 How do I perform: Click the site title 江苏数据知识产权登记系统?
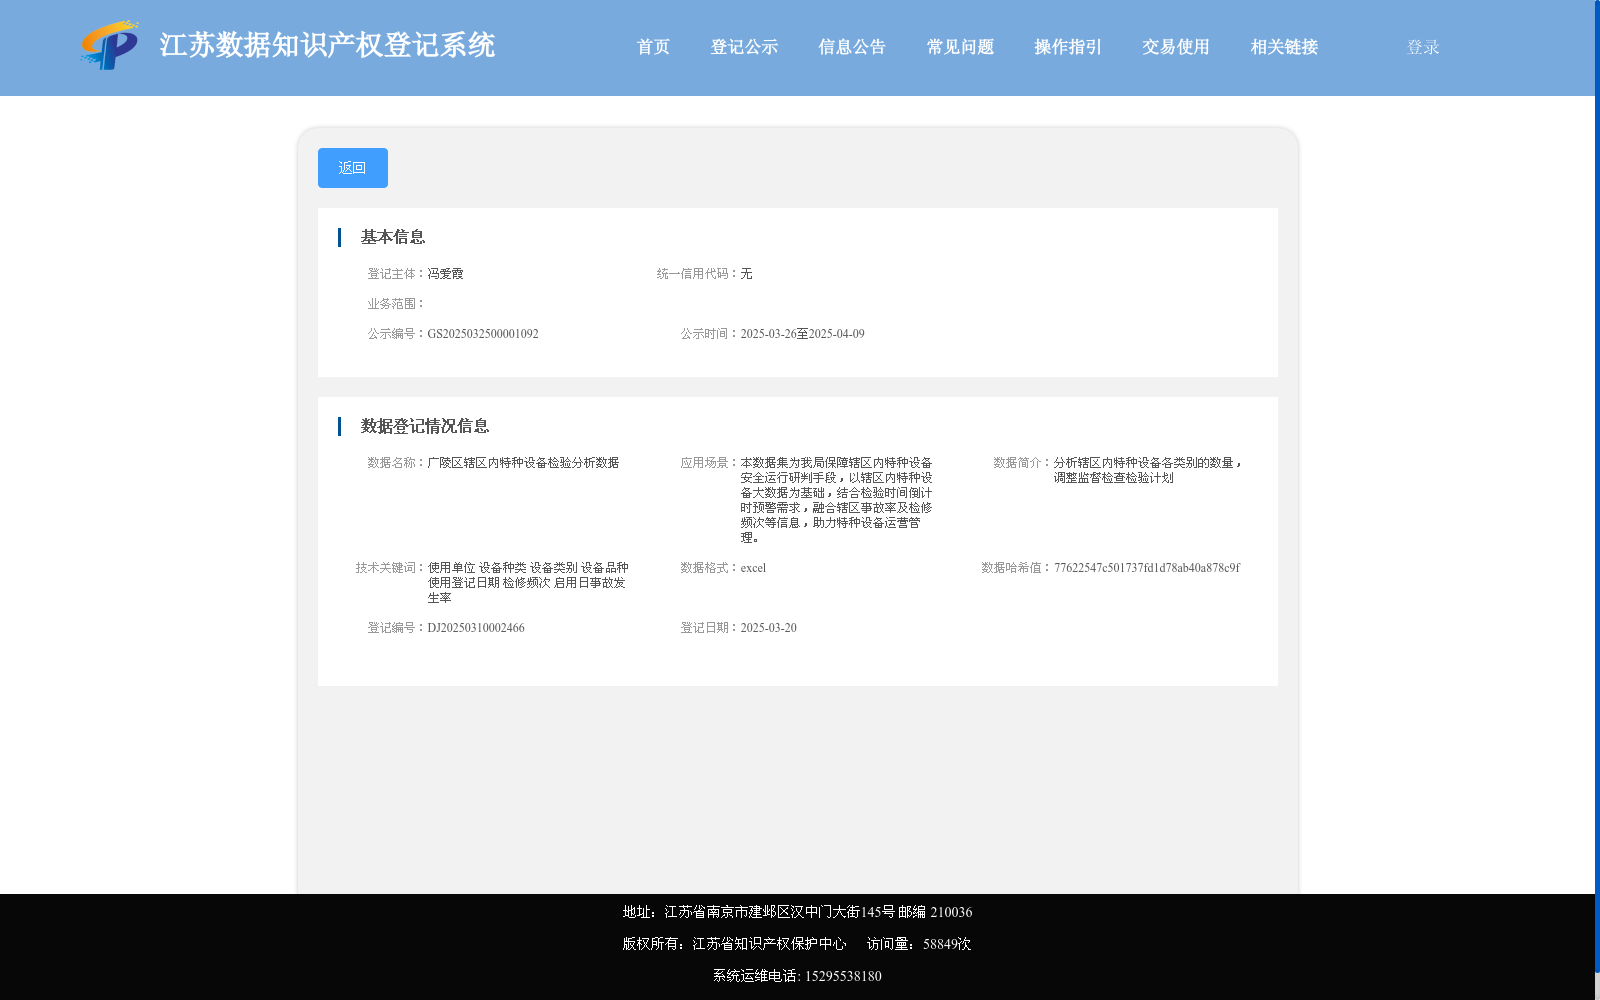tap(327, 45)
